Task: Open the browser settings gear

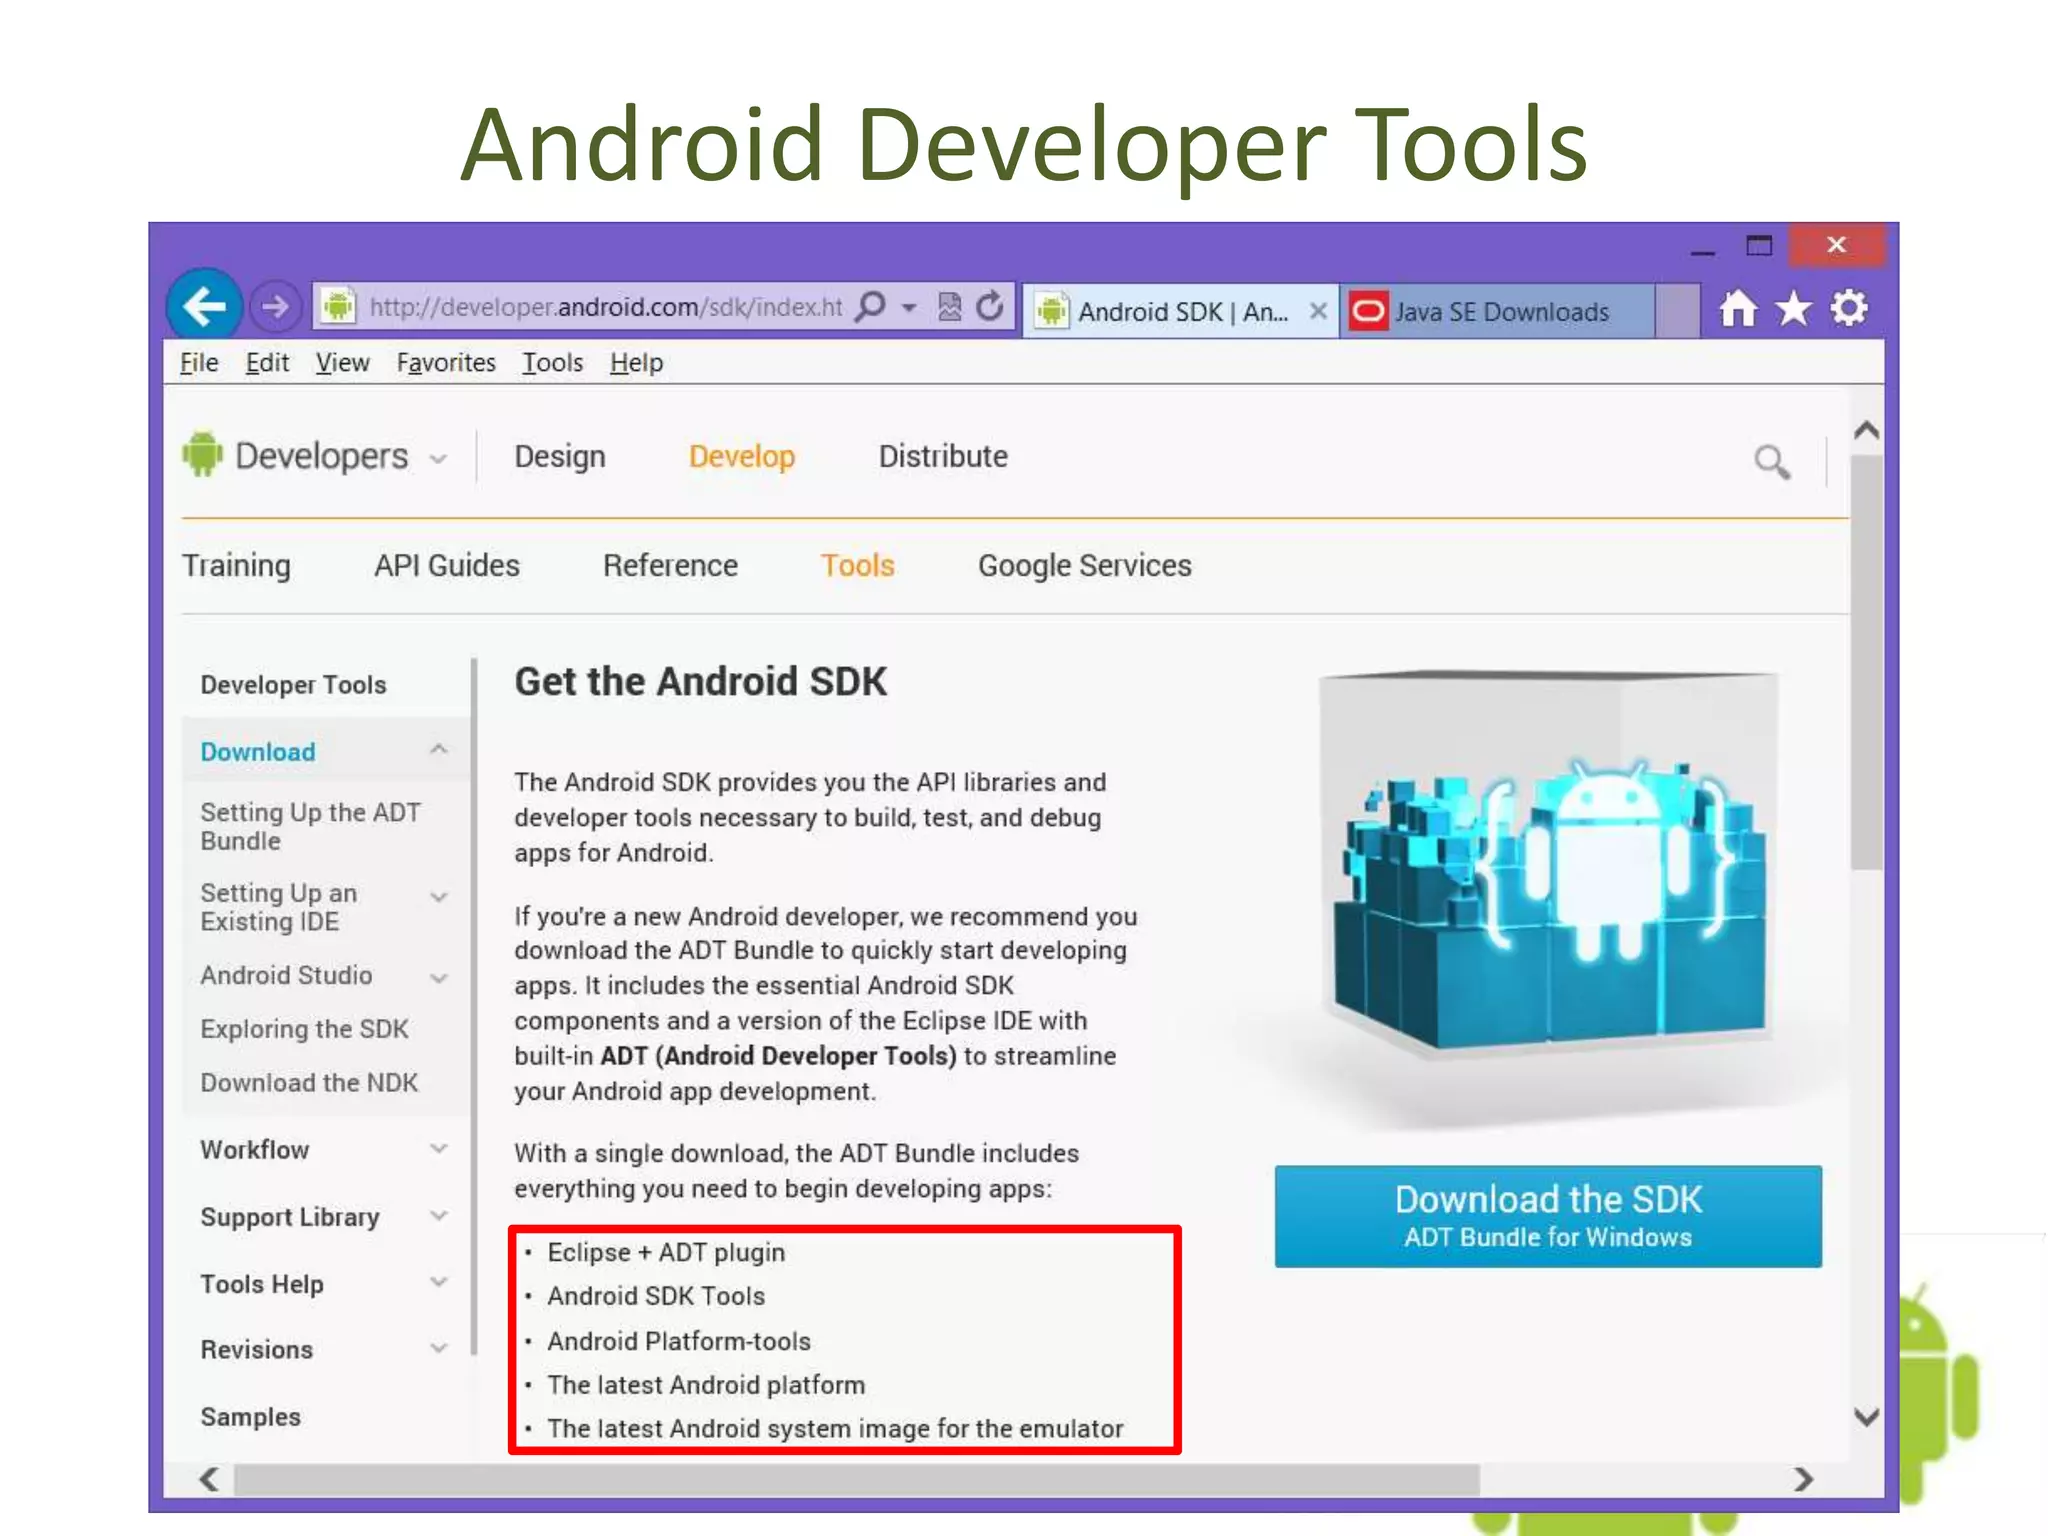Action: click(1850, 308)
